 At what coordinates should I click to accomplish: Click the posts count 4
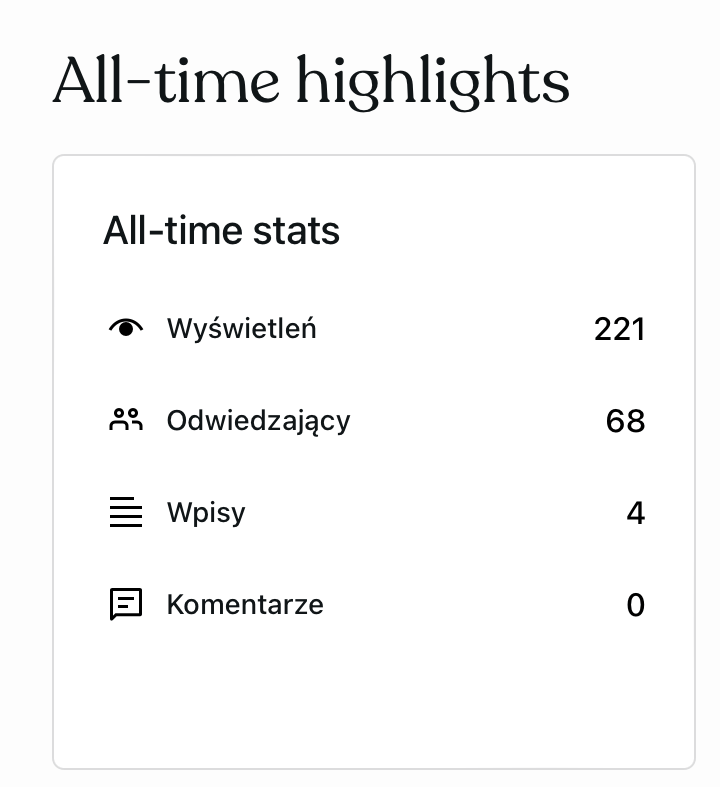pos(635,514)
